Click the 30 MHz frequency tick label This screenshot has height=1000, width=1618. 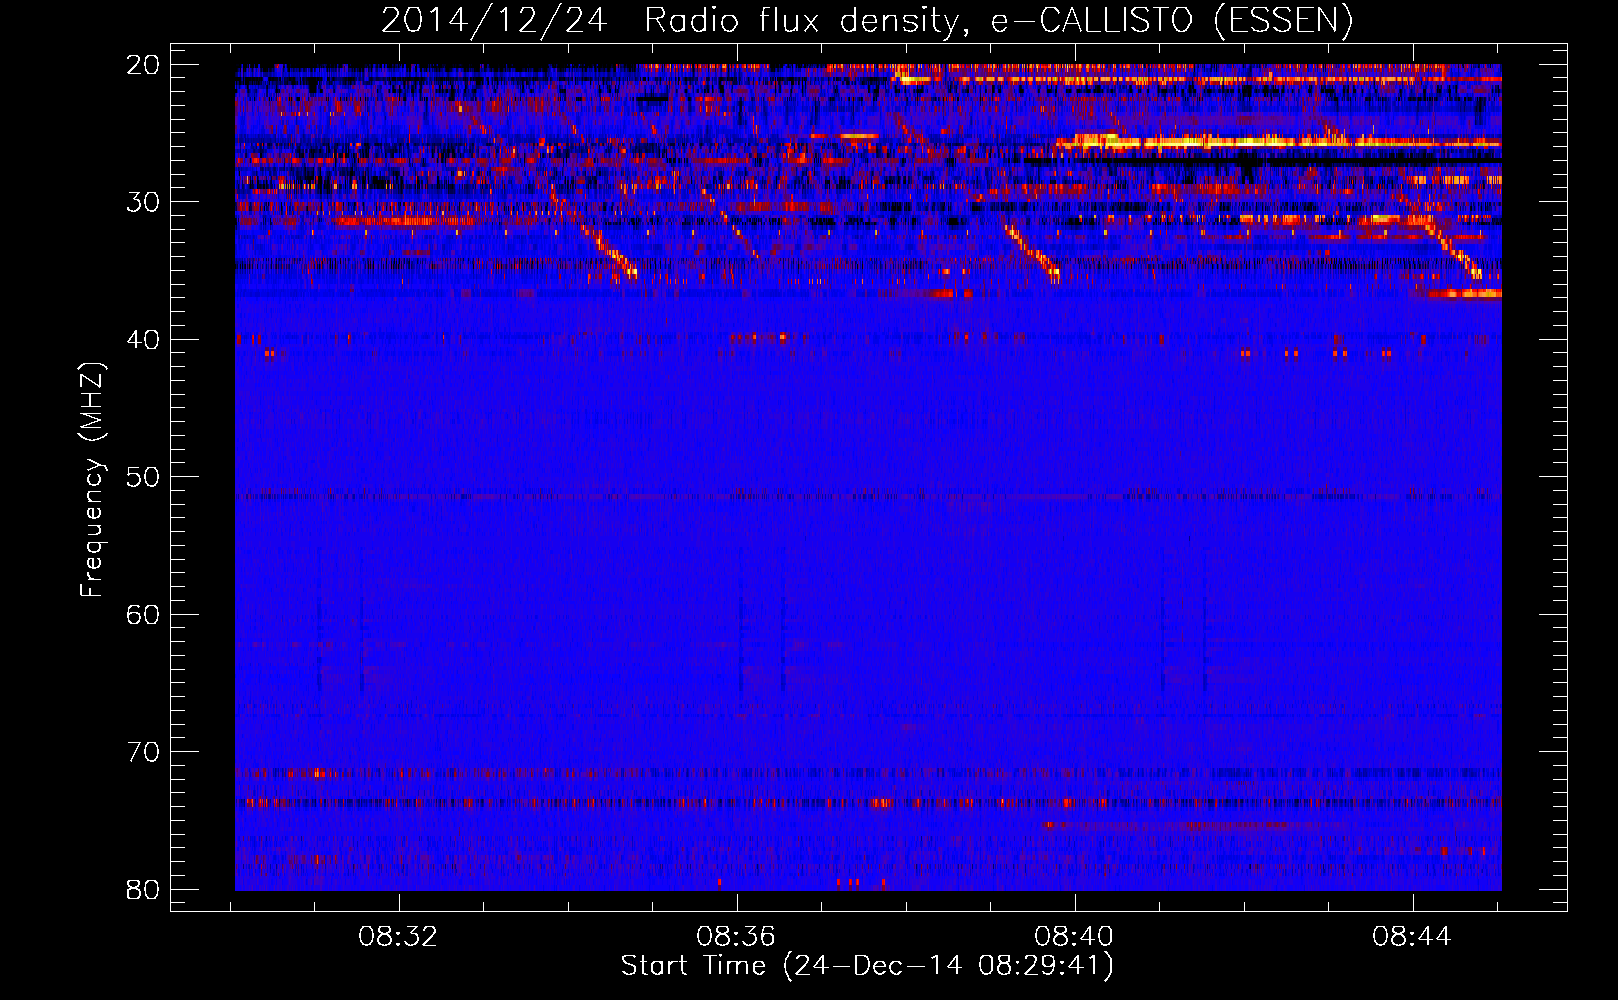(143, 202)
